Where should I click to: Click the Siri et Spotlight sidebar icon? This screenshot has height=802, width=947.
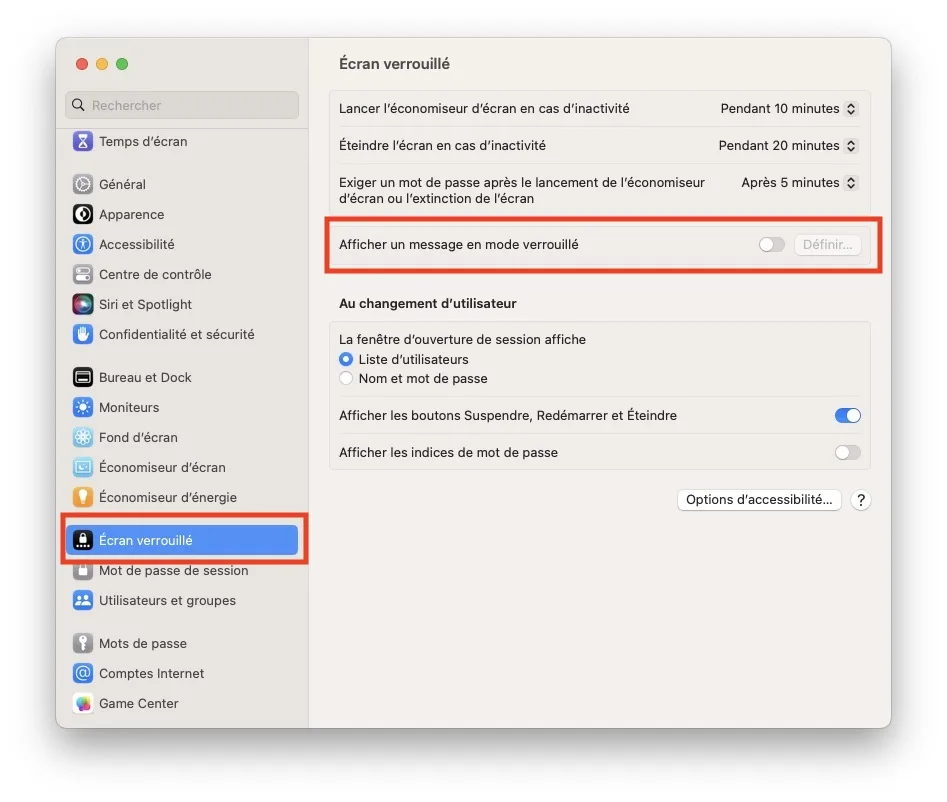(x=83, y=304)
